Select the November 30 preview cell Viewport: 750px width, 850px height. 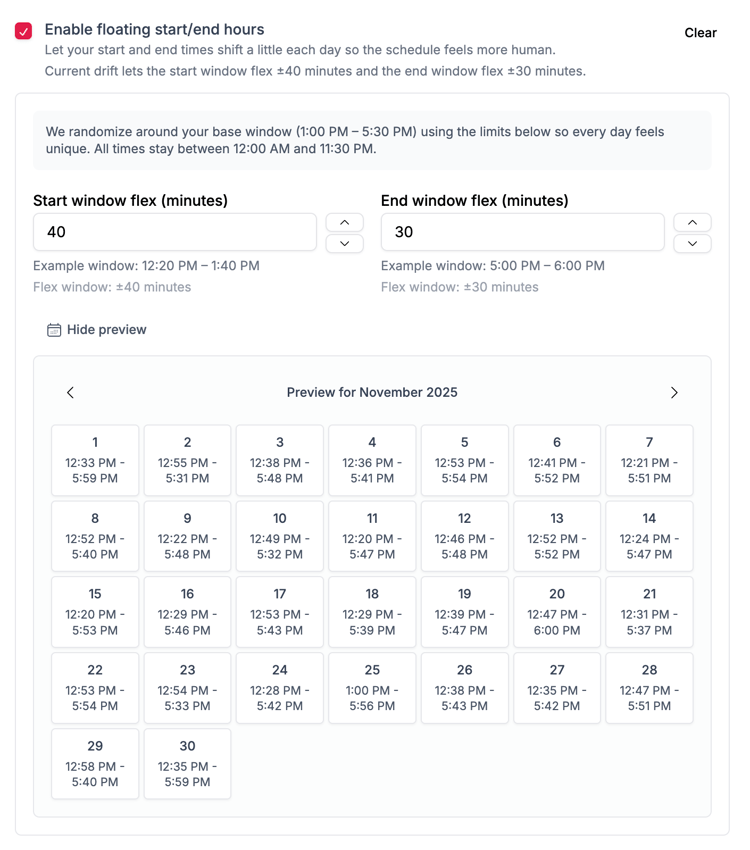pyautogui.click(x=187, y=764)
